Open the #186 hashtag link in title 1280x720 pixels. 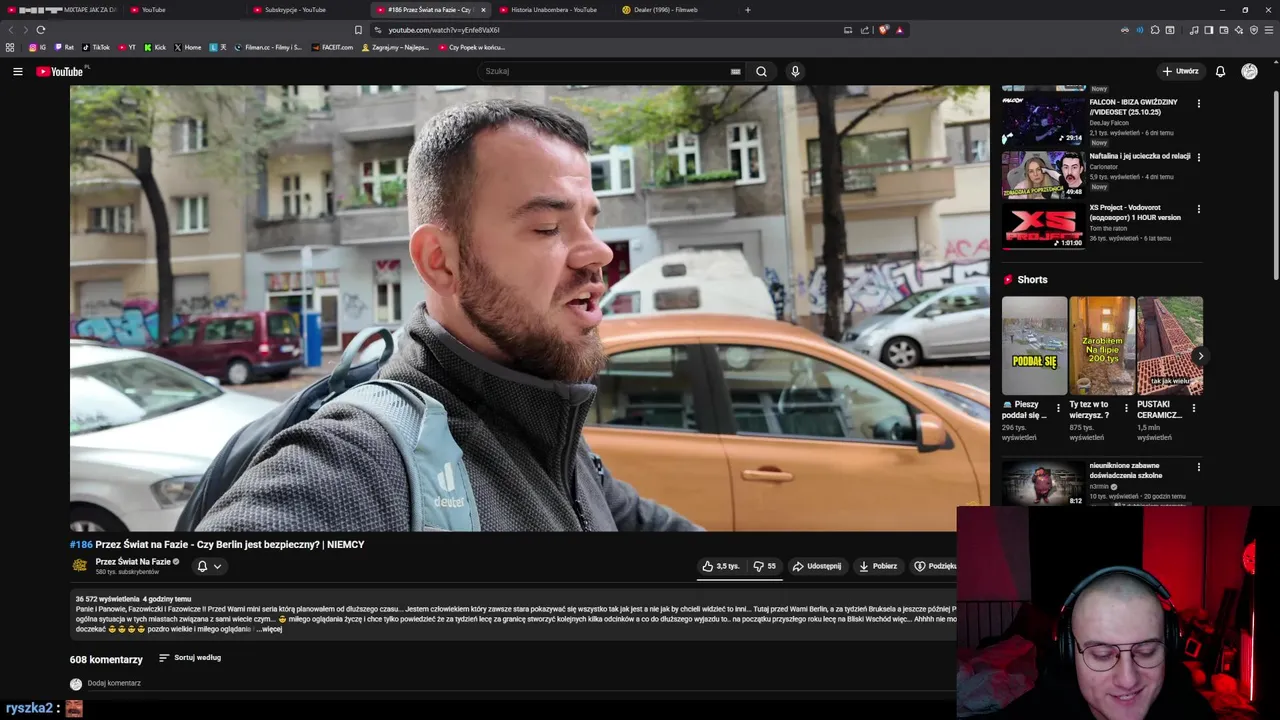(81, 545)
